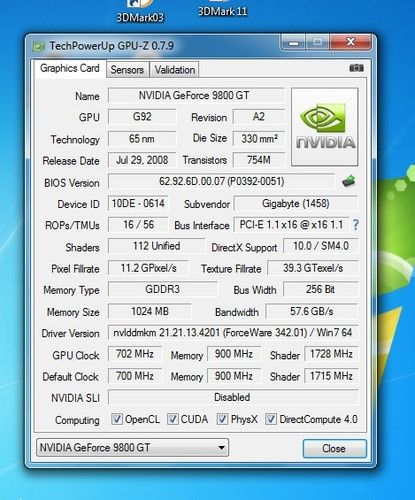
Task: Click the 256 Bit bus width value
Action: (321, 289)
